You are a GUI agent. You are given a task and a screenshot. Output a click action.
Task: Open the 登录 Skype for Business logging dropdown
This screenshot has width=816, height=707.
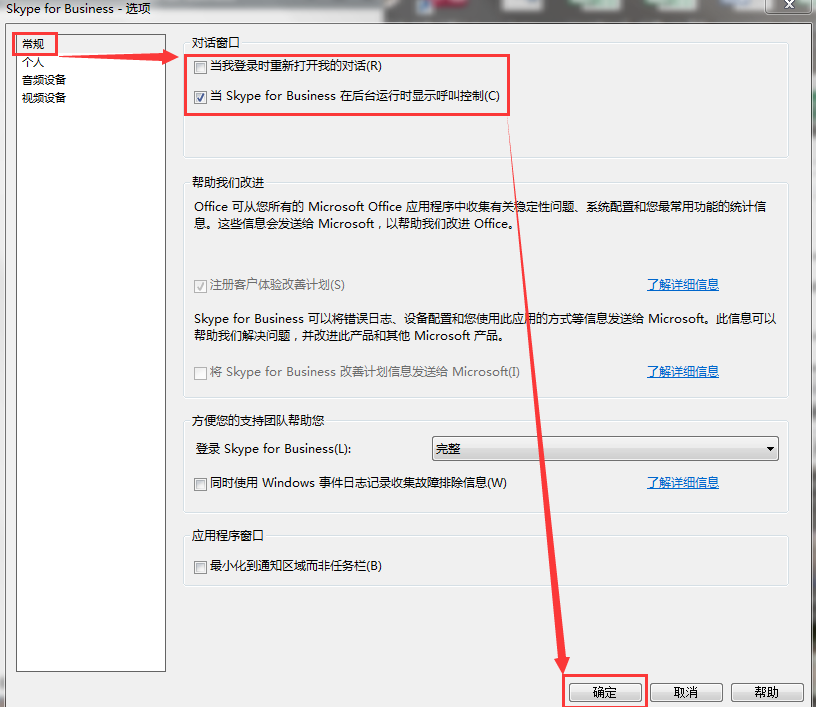tap(605, 448)
